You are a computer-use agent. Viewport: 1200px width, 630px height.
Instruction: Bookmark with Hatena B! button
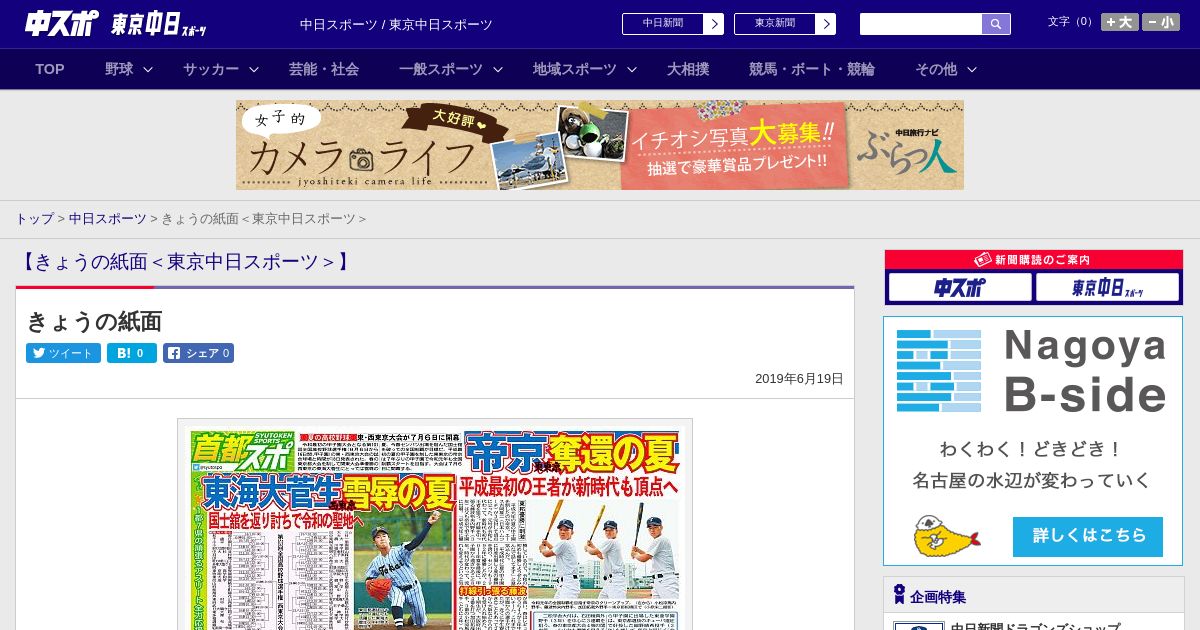coord(132,353)
